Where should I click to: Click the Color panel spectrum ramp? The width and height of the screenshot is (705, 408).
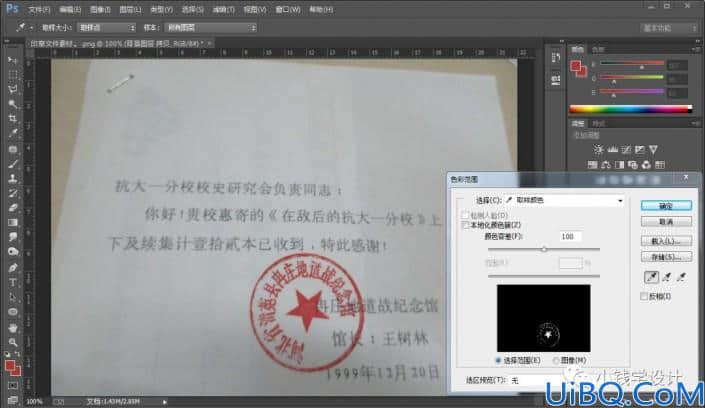tap(630, 109)
